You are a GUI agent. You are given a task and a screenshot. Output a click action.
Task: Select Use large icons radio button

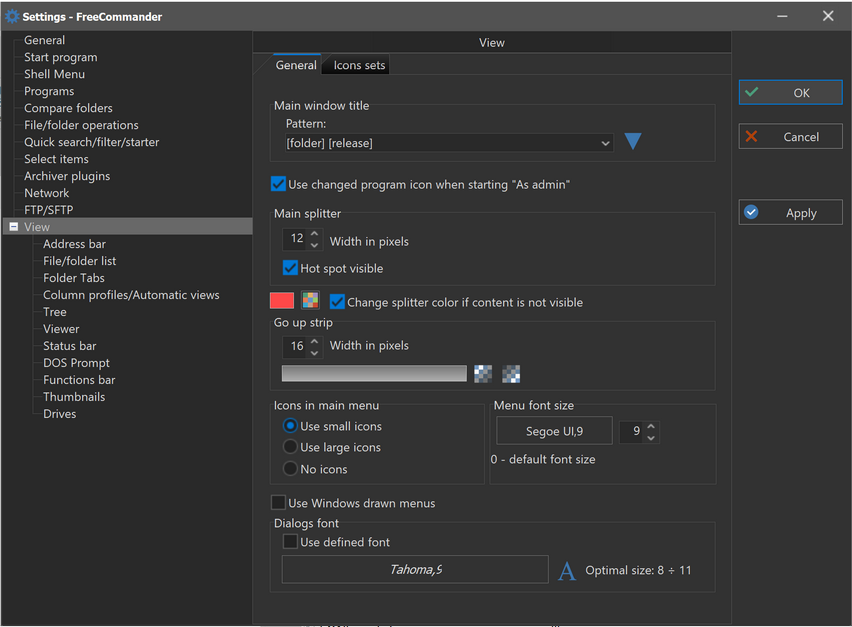pos(290,447)
